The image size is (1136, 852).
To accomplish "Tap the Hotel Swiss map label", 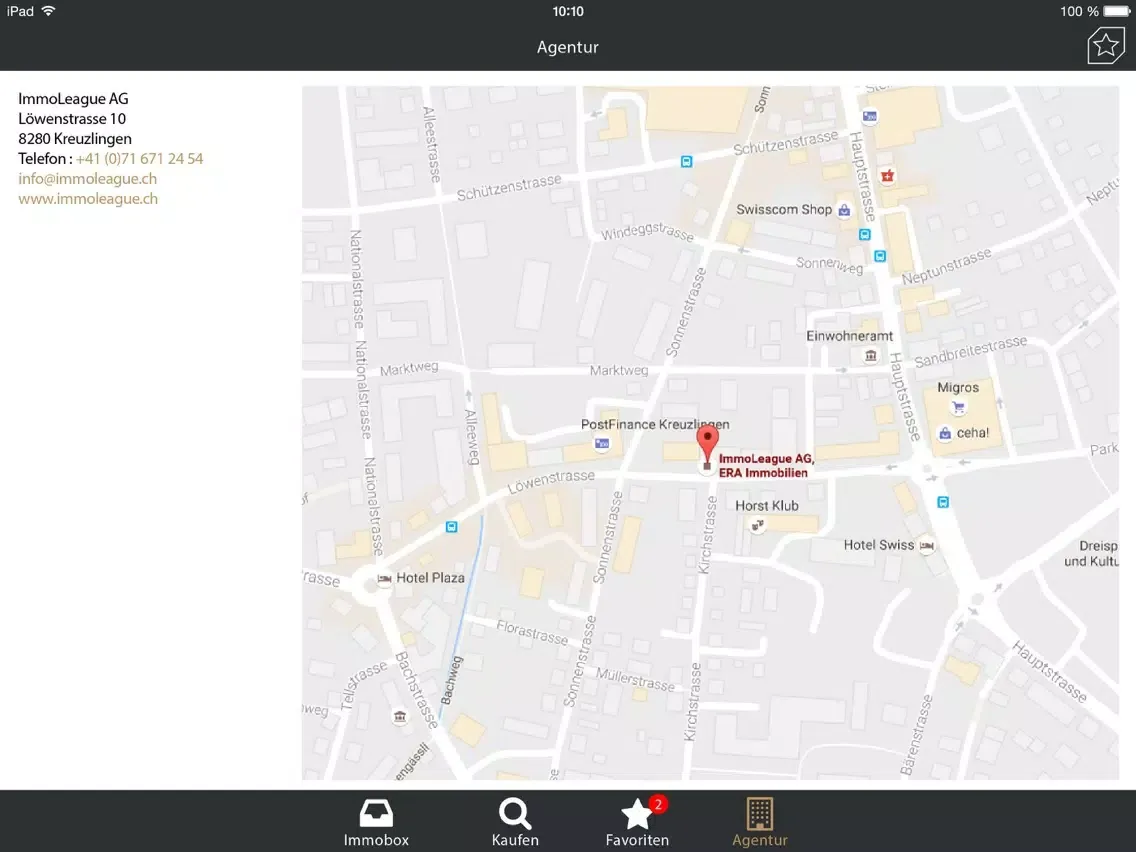I will 879,545.
